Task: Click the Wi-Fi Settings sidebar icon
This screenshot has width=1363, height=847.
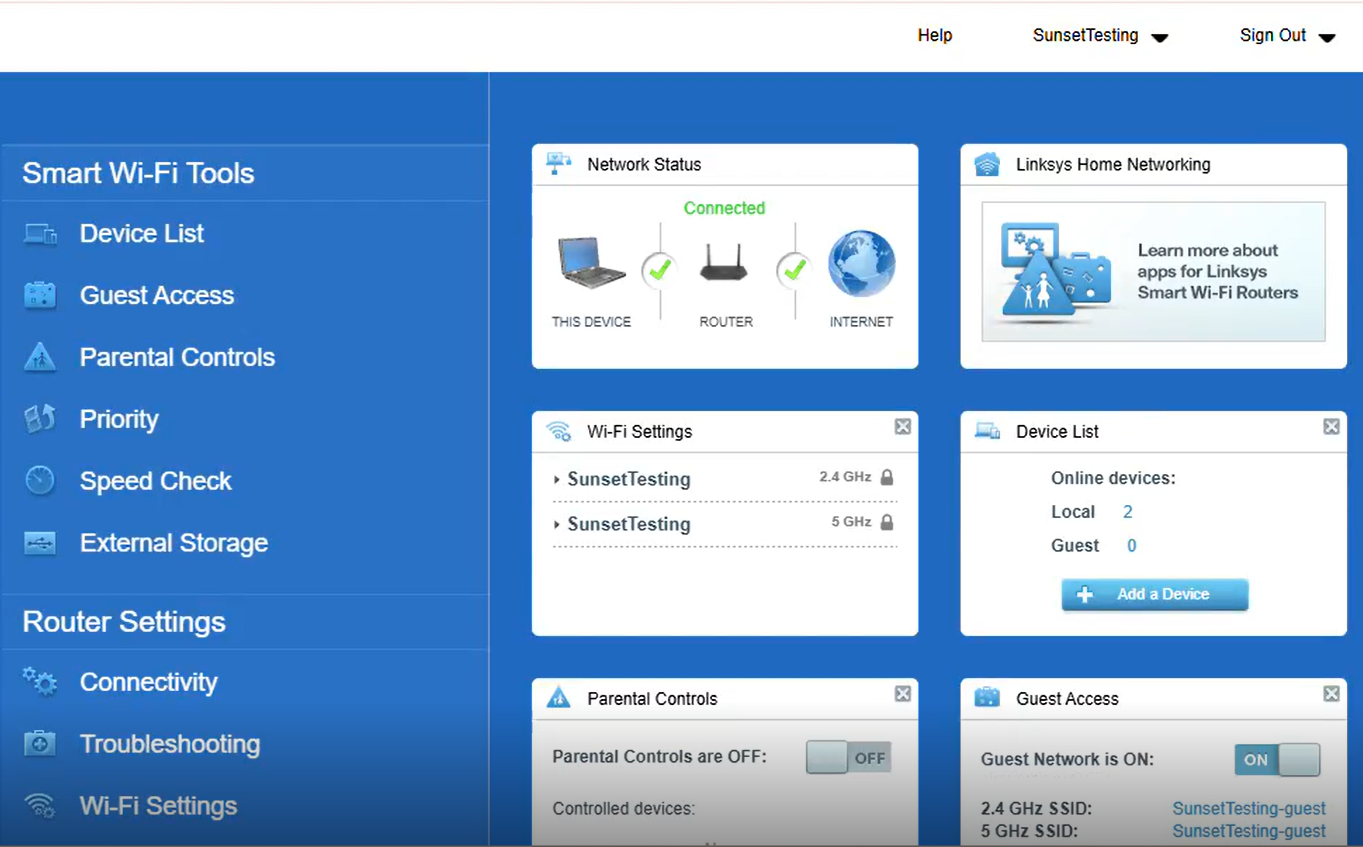Action: [x=40, y=806]
